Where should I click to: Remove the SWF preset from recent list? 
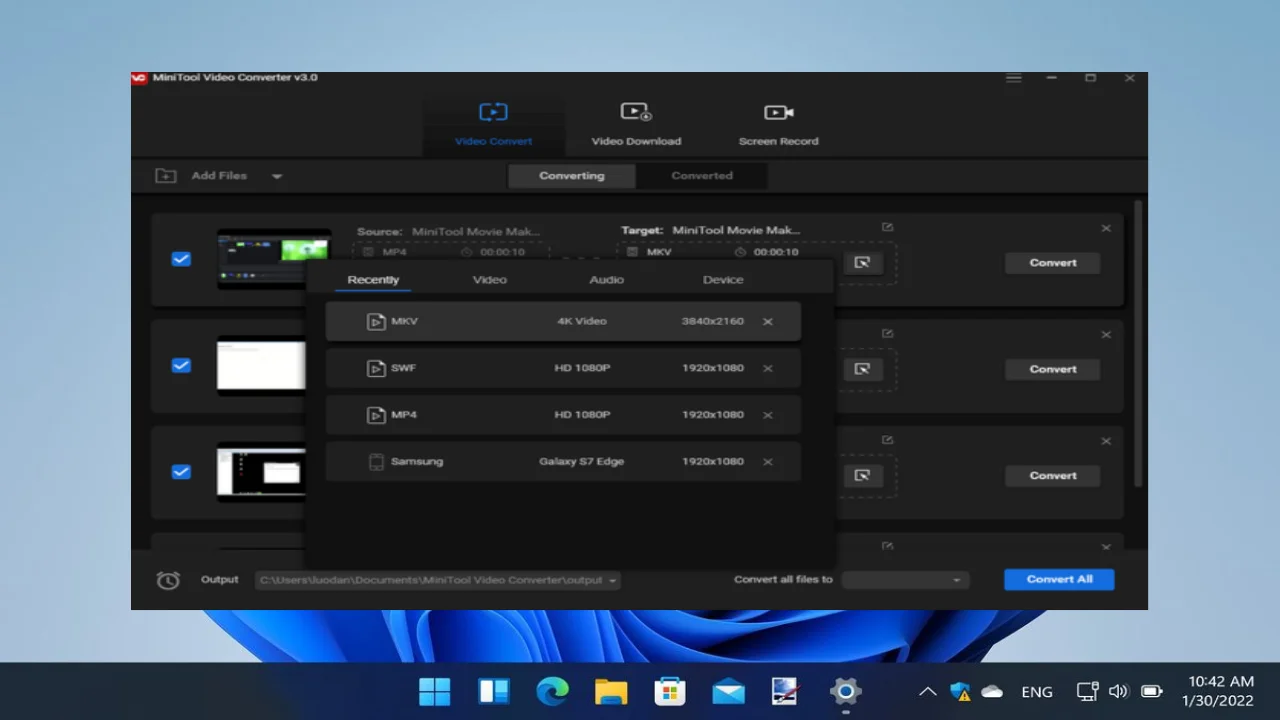point(768,368)
